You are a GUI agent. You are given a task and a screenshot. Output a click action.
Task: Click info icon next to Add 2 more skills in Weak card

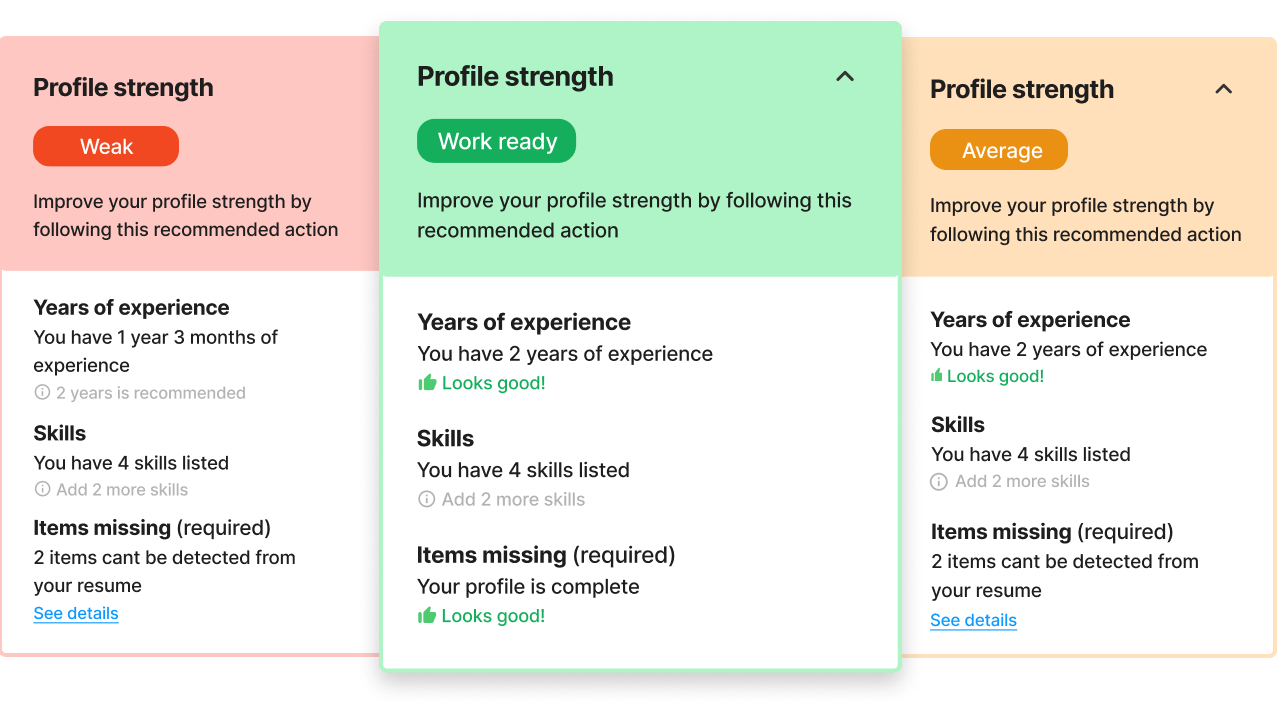[x=42, y=489]
